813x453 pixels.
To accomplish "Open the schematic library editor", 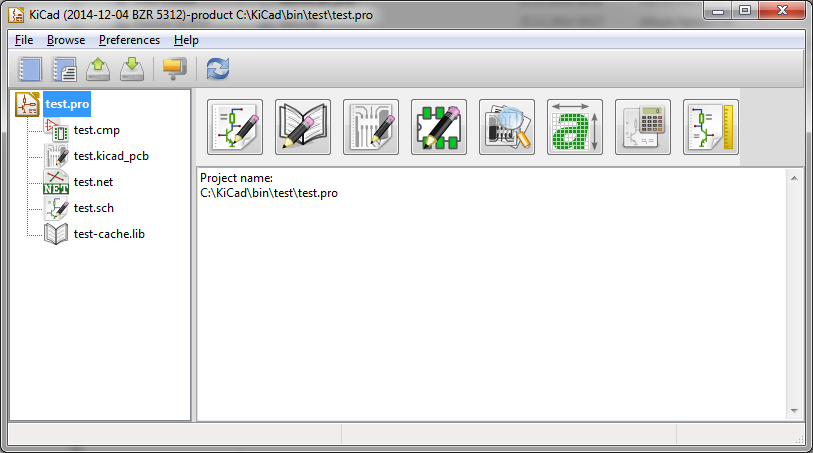I will coord(303,127).
